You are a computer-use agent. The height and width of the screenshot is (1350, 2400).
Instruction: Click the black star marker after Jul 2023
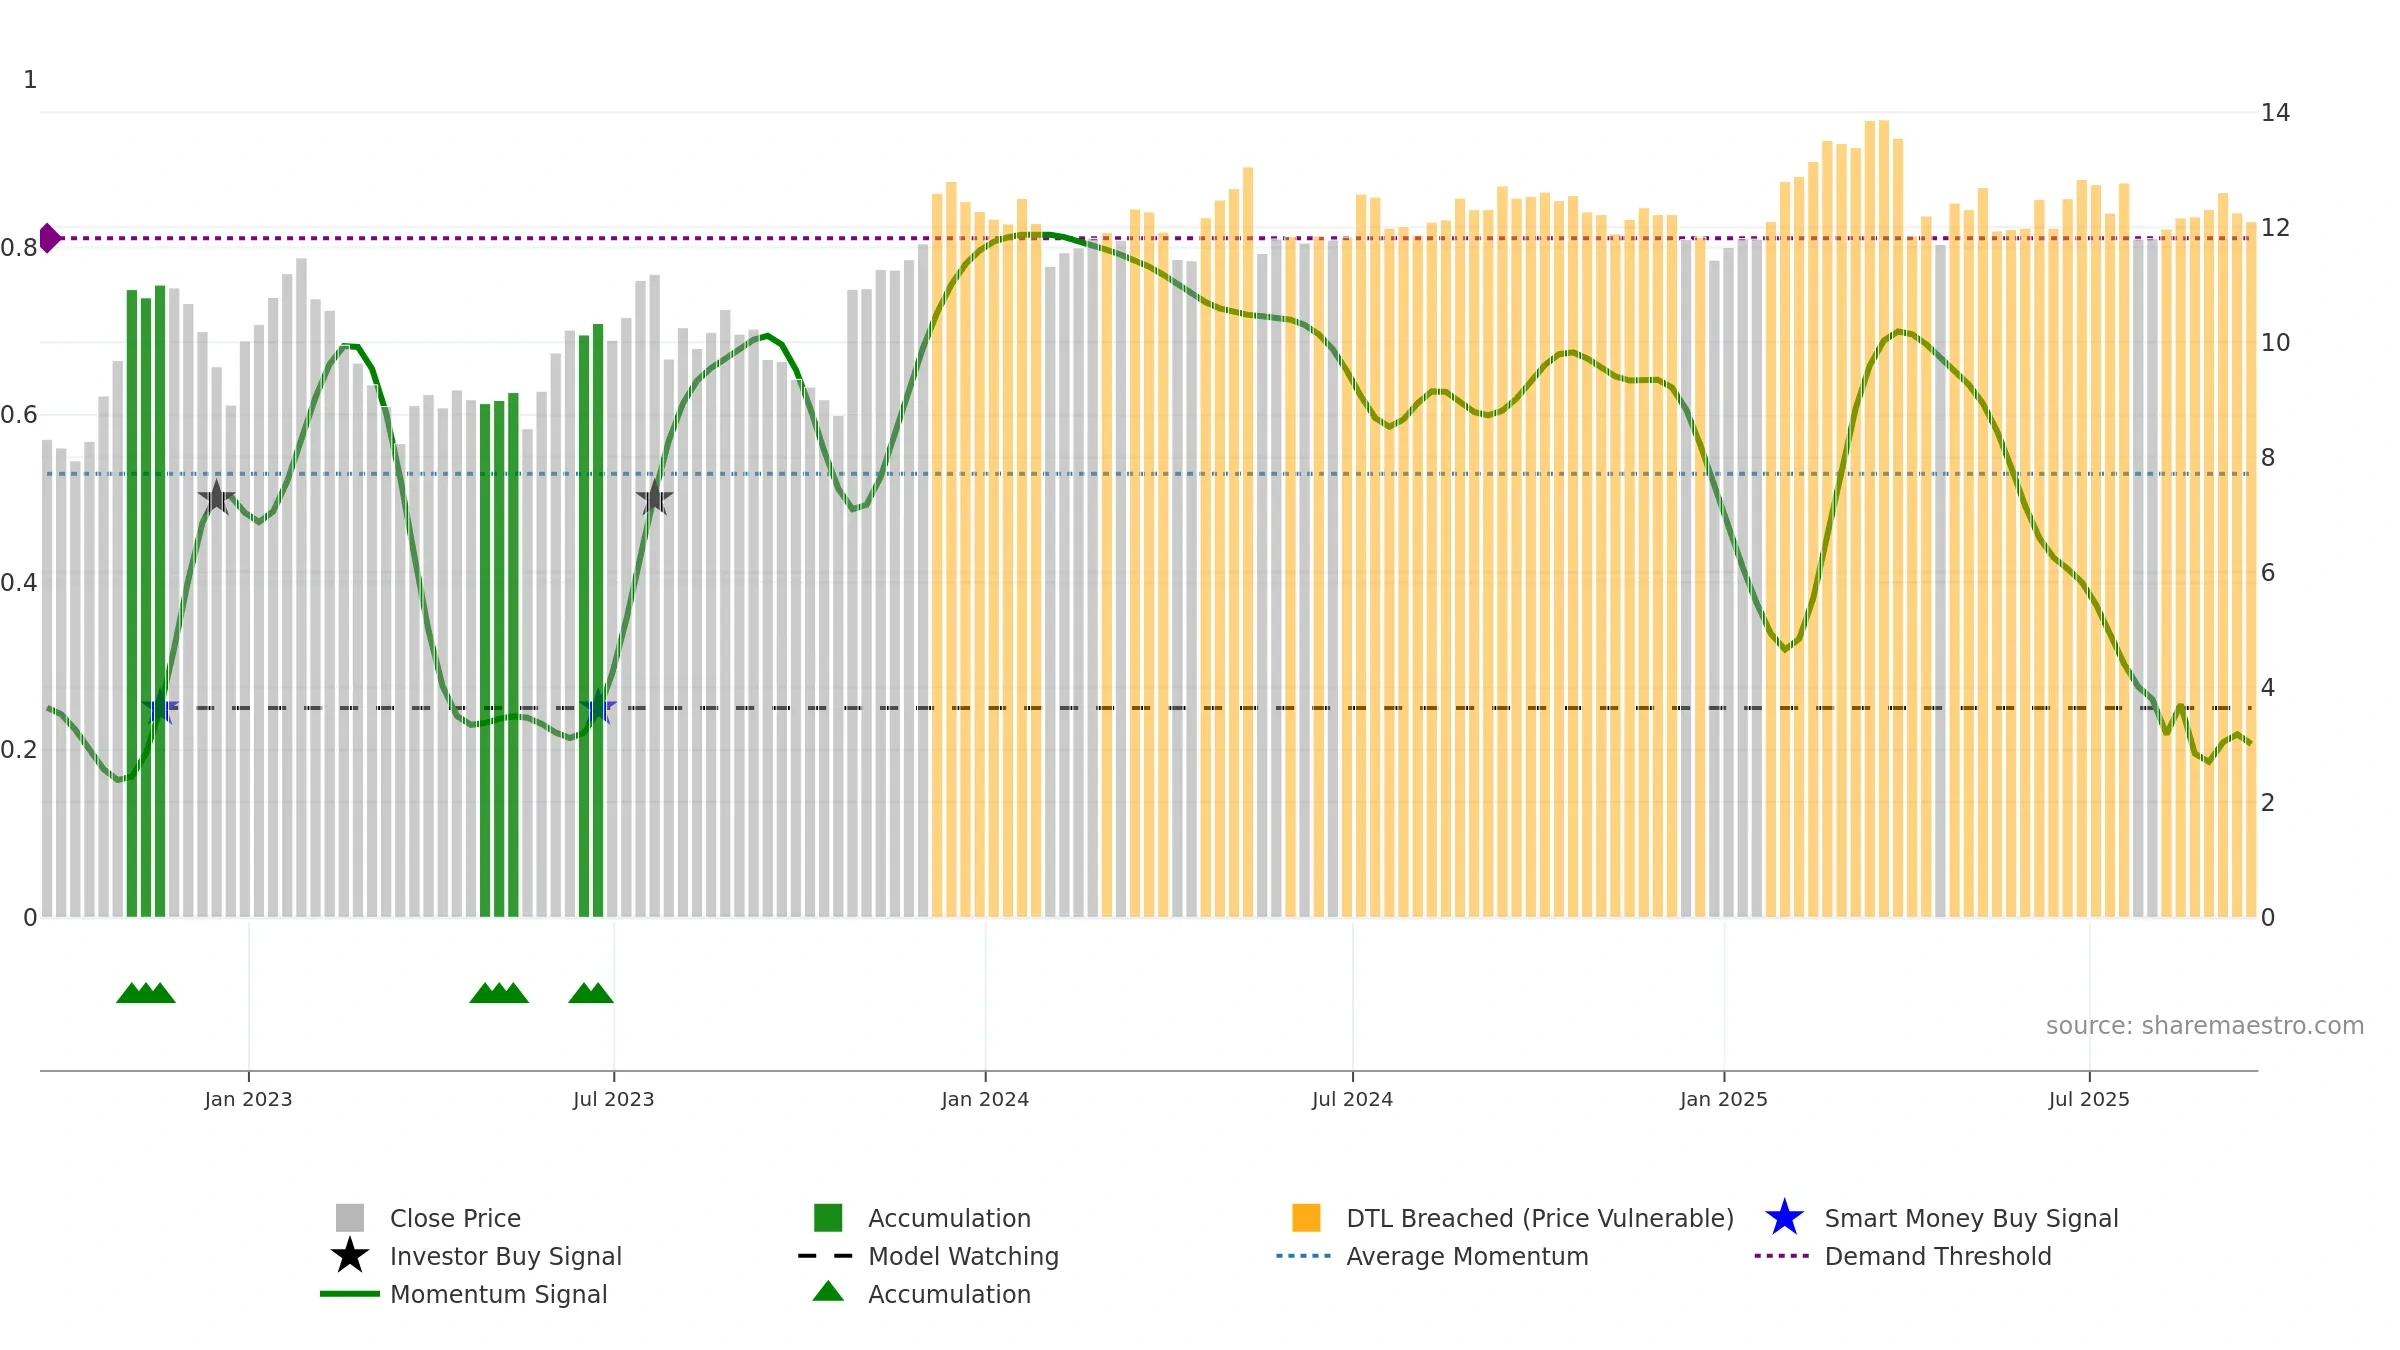tap(654, 497)
